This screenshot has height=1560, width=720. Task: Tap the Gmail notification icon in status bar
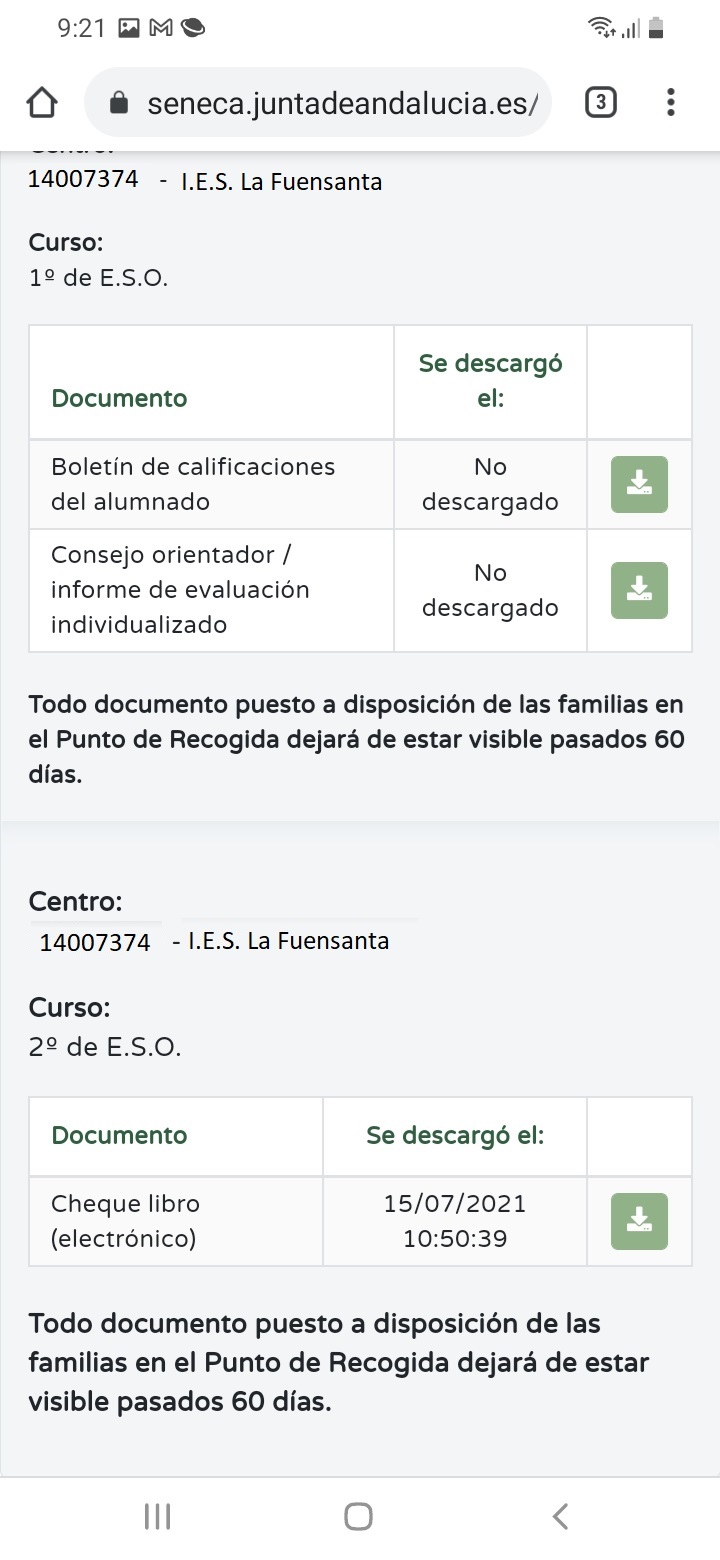coord(161,28)
